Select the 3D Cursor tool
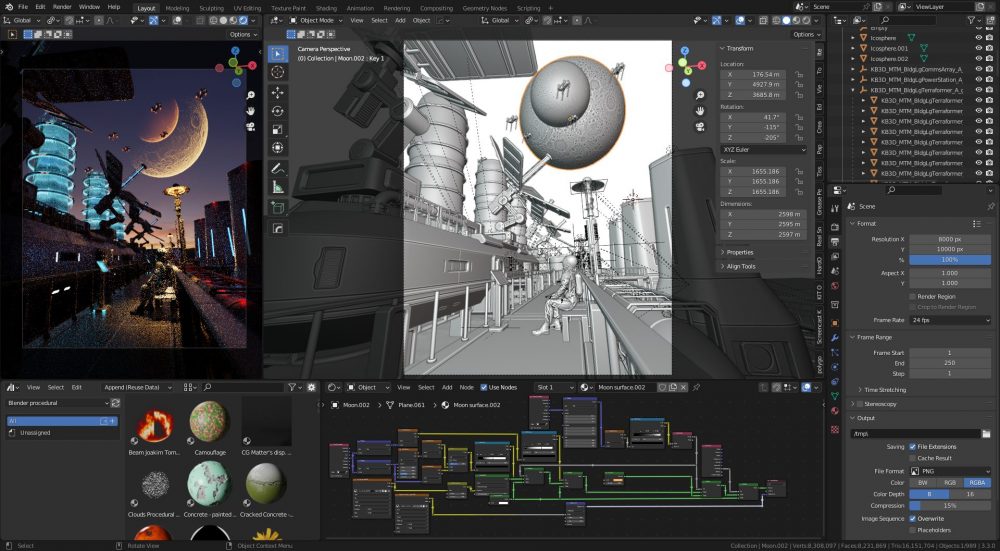Viewport: 1000px width, 551px height. pos(277,72)
